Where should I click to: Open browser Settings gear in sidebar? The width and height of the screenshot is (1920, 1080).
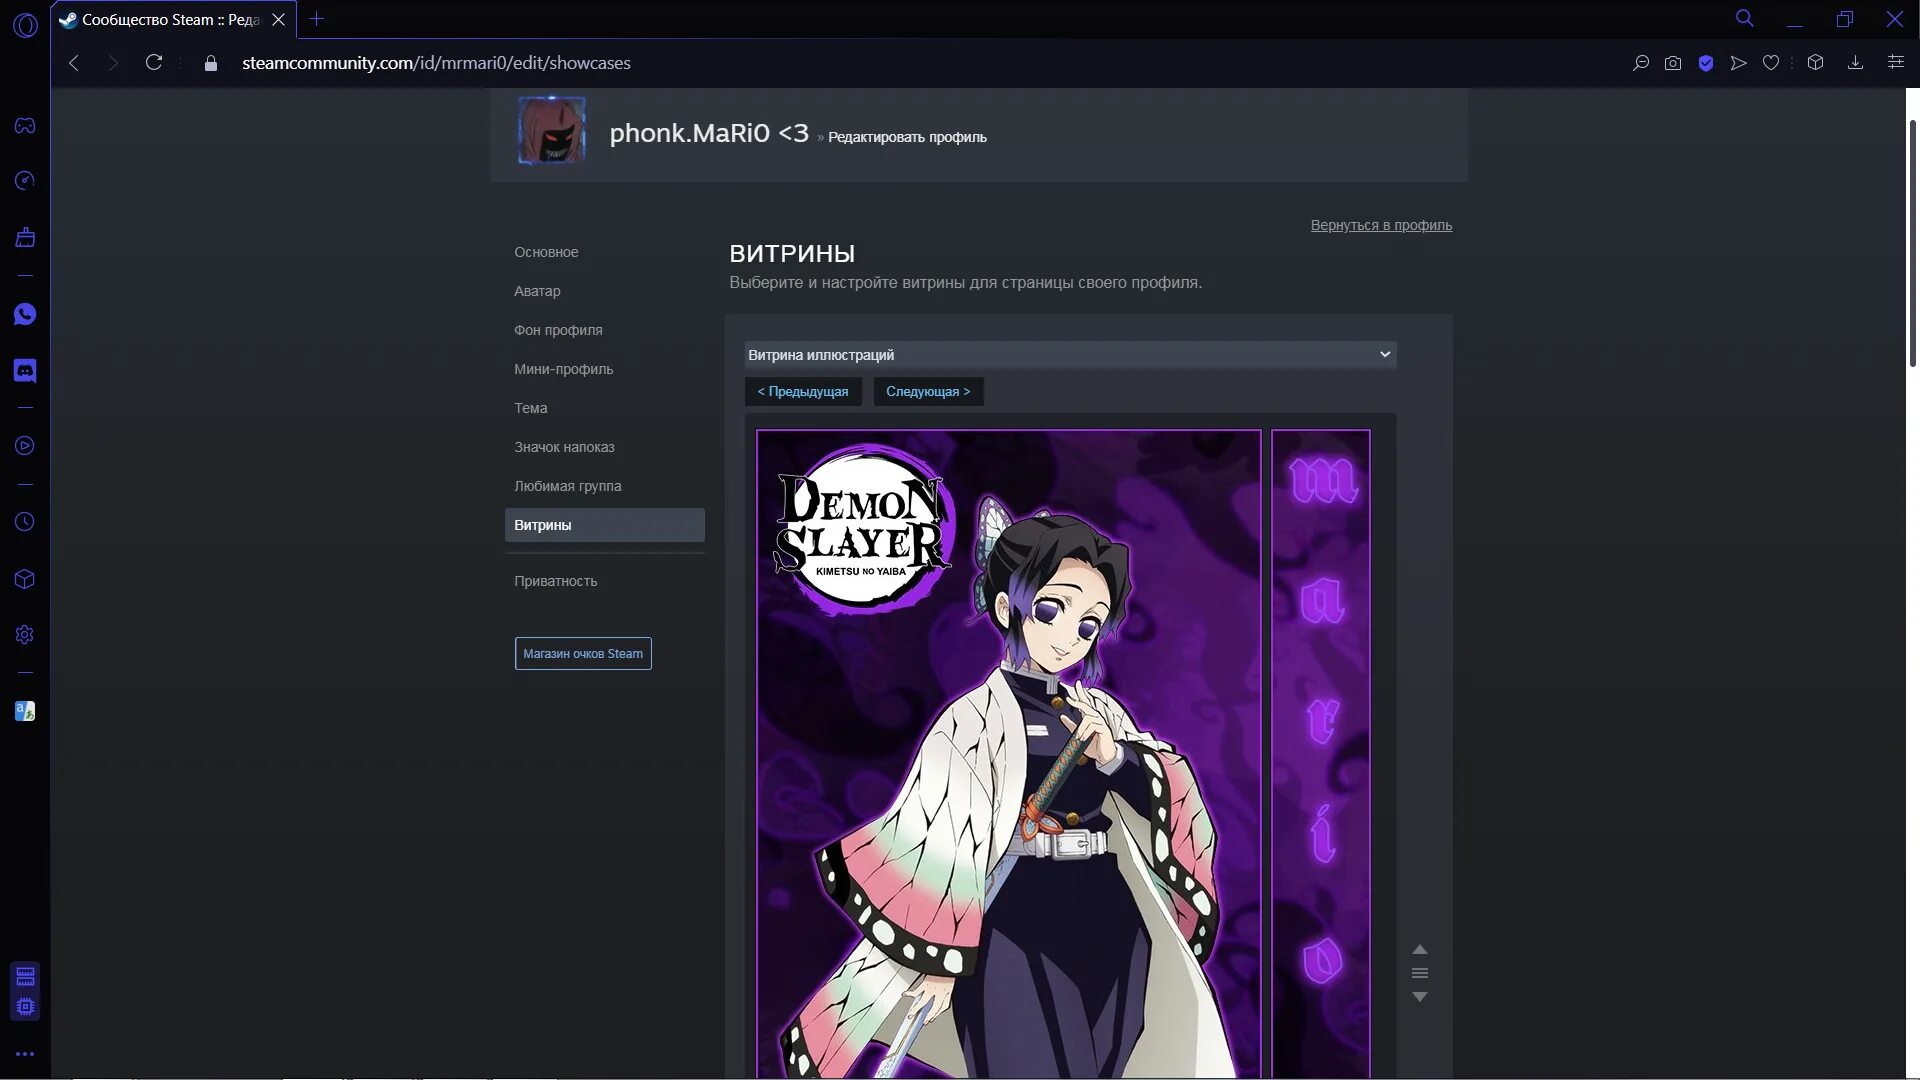coord(25,635)
